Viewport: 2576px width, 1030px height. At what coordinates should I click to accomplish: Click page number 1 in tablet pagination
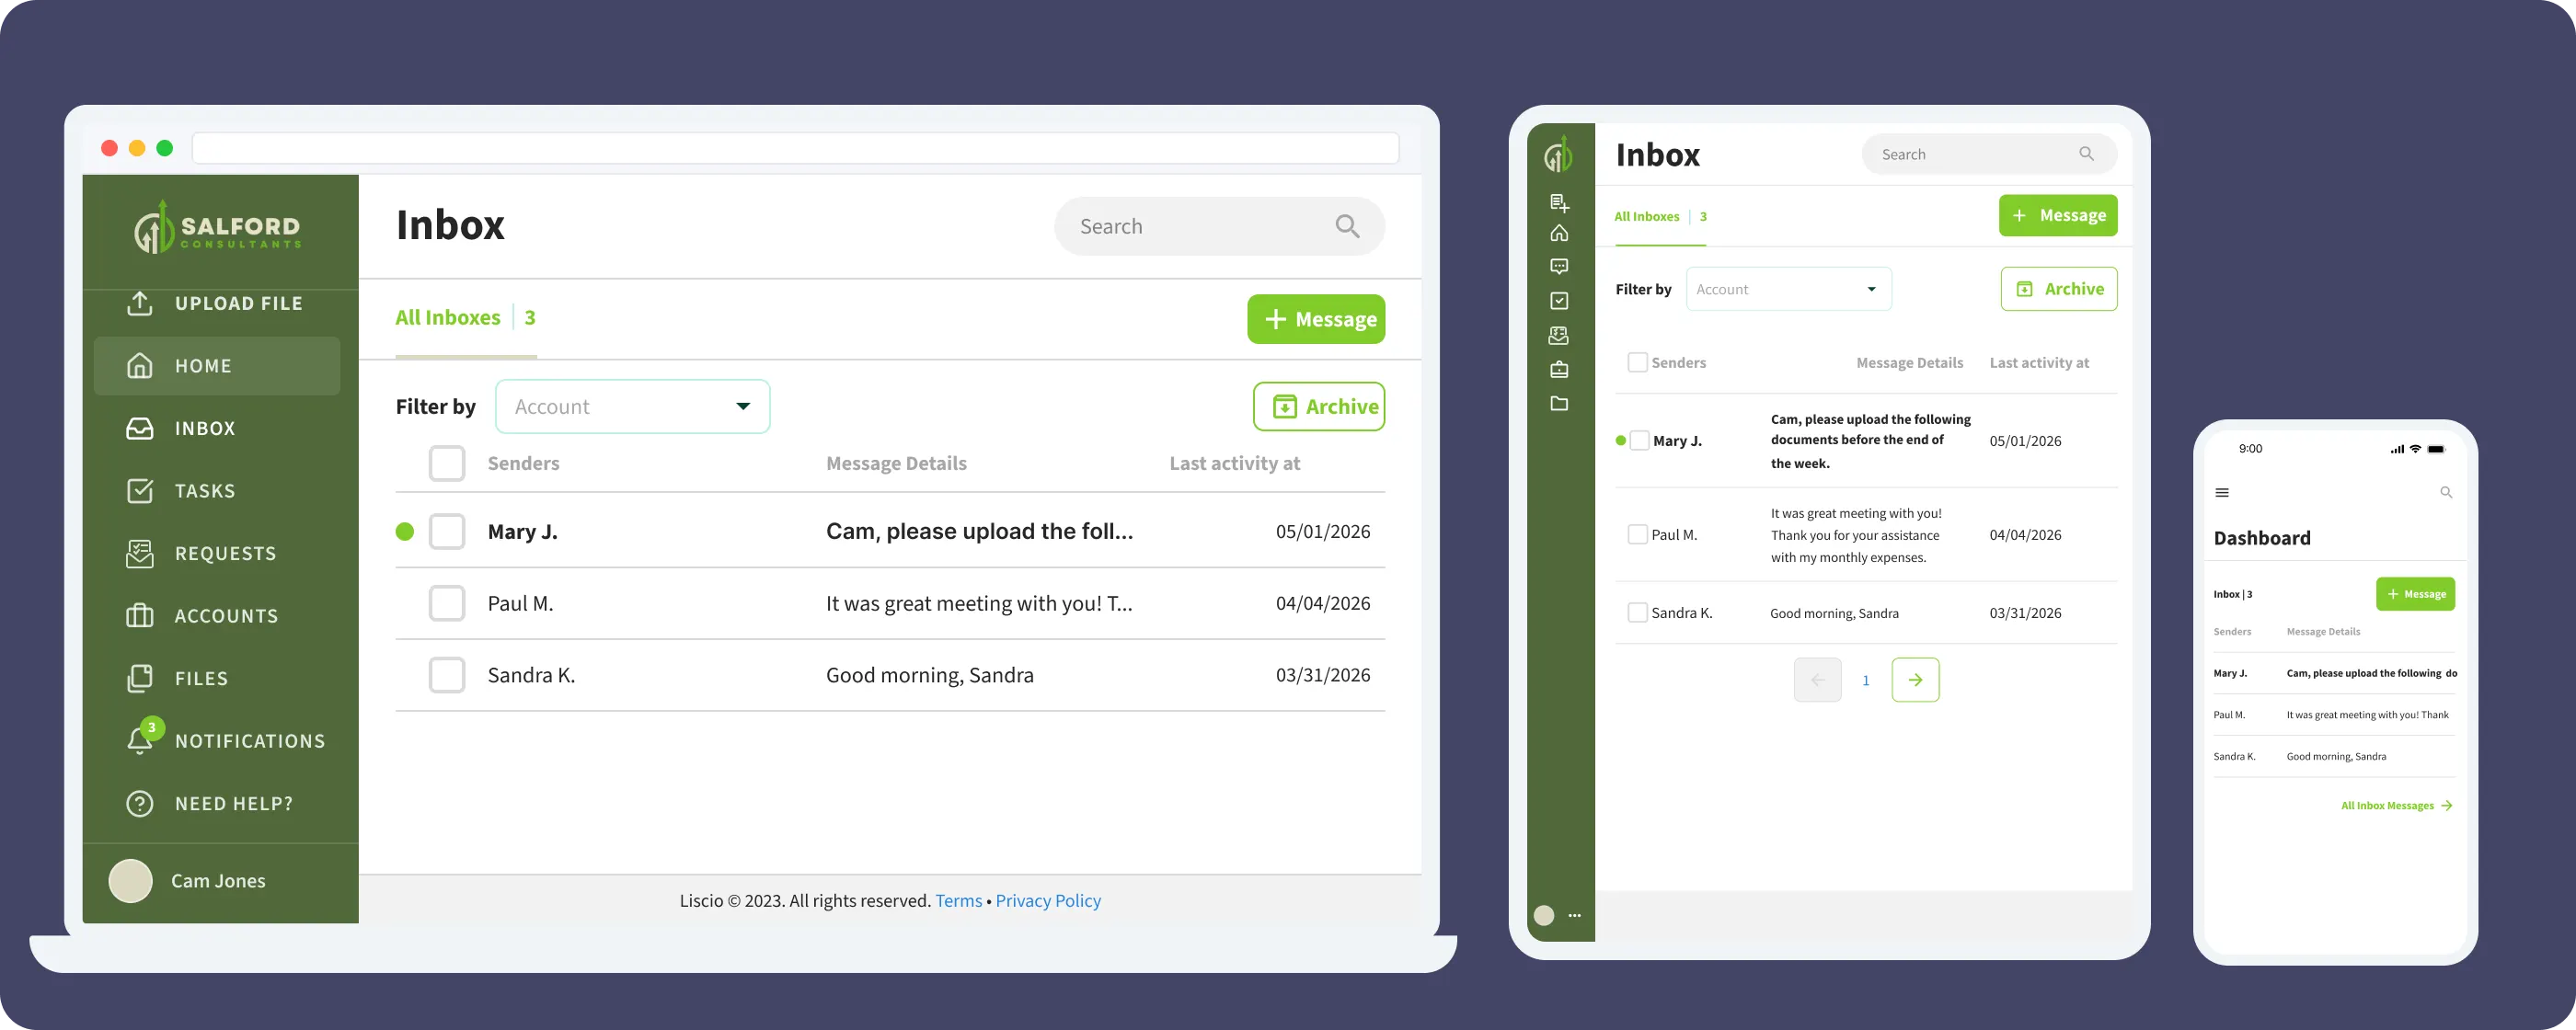[x=1865, y=680]
